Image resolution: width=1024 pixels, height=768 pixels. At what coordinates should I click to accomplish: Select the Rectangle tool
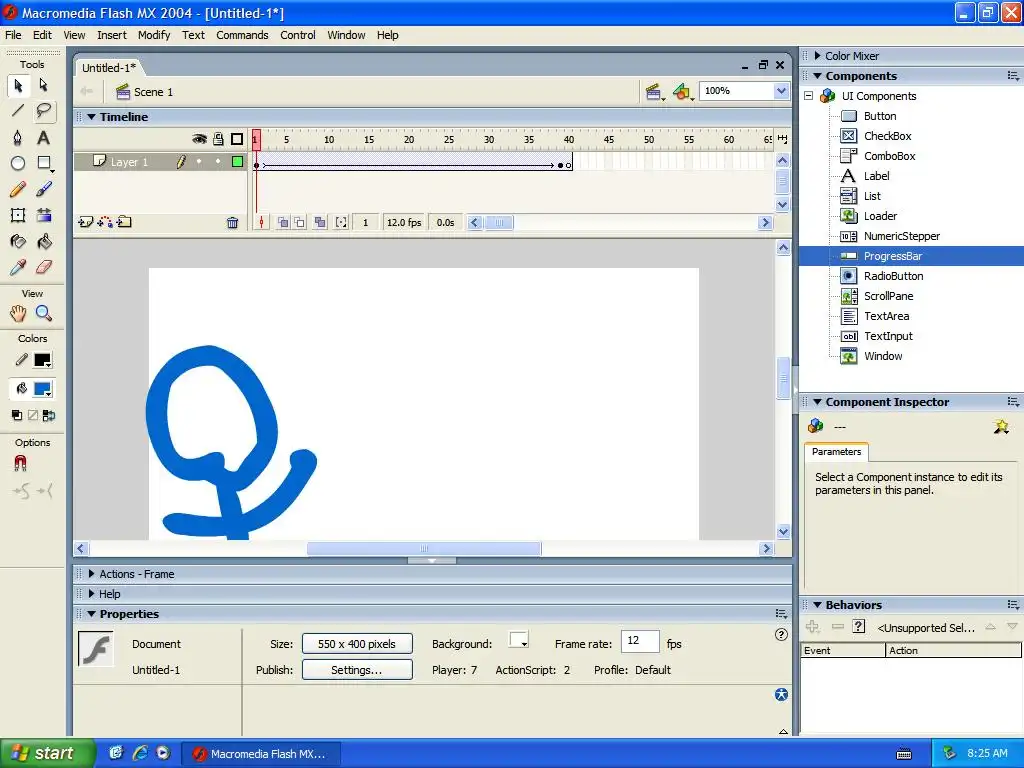click(x=44, y=163)
